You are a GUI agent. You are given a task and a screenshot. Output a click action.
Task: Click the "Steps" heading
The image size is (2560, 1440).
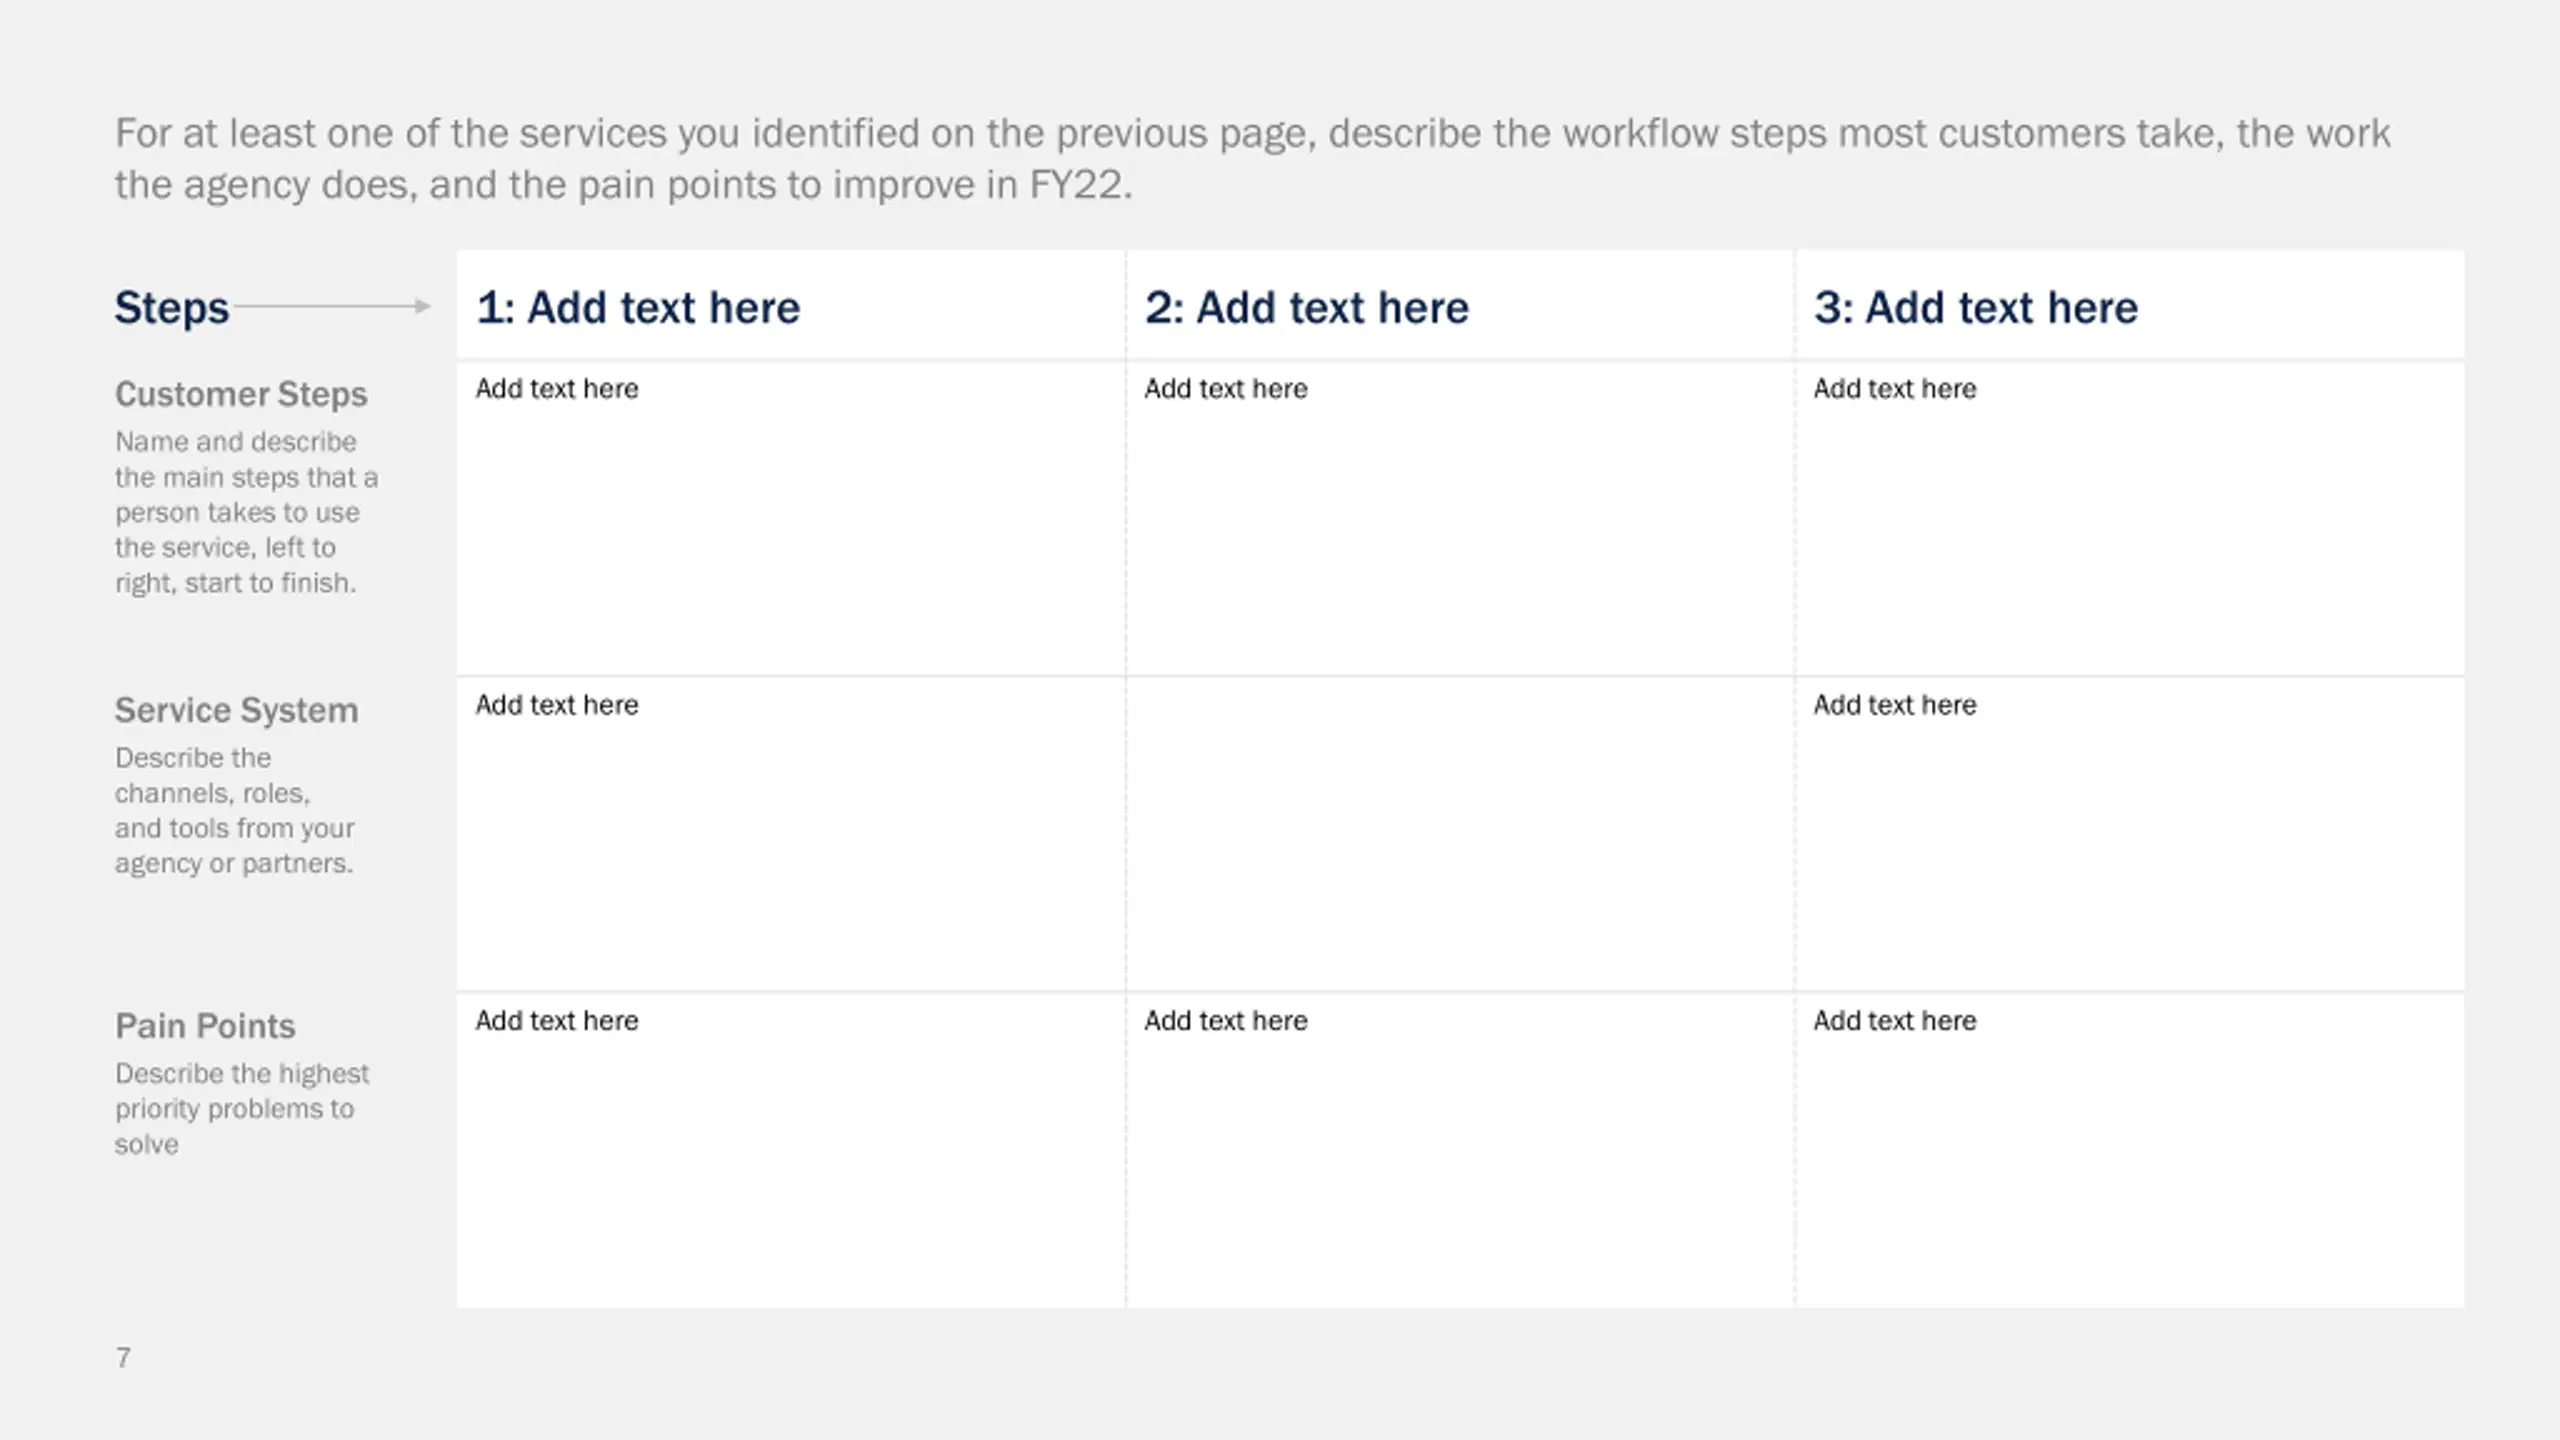pos(172,308)
